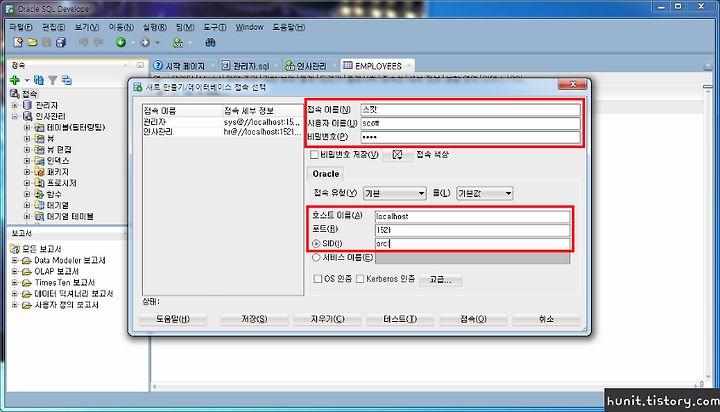Click the 함수 folder icon
The width and height of the screenshot is (720, 412).
[39, 194]
